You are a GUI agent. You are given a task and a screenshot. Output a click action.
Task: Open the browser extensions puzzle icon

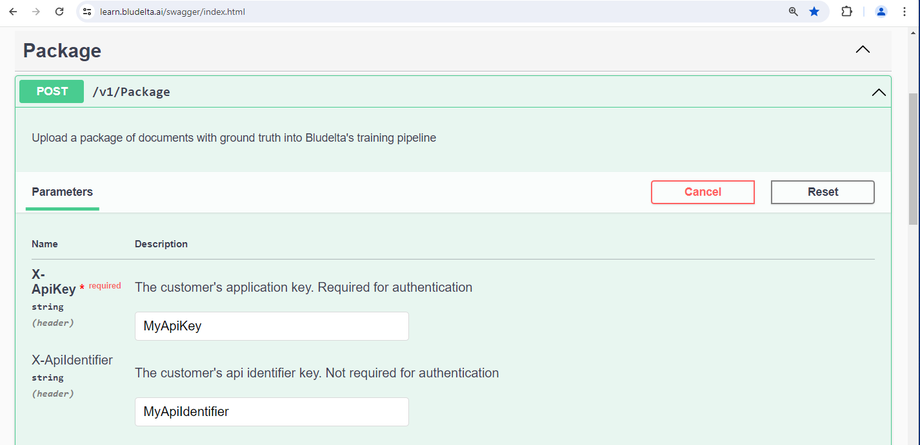846,12
